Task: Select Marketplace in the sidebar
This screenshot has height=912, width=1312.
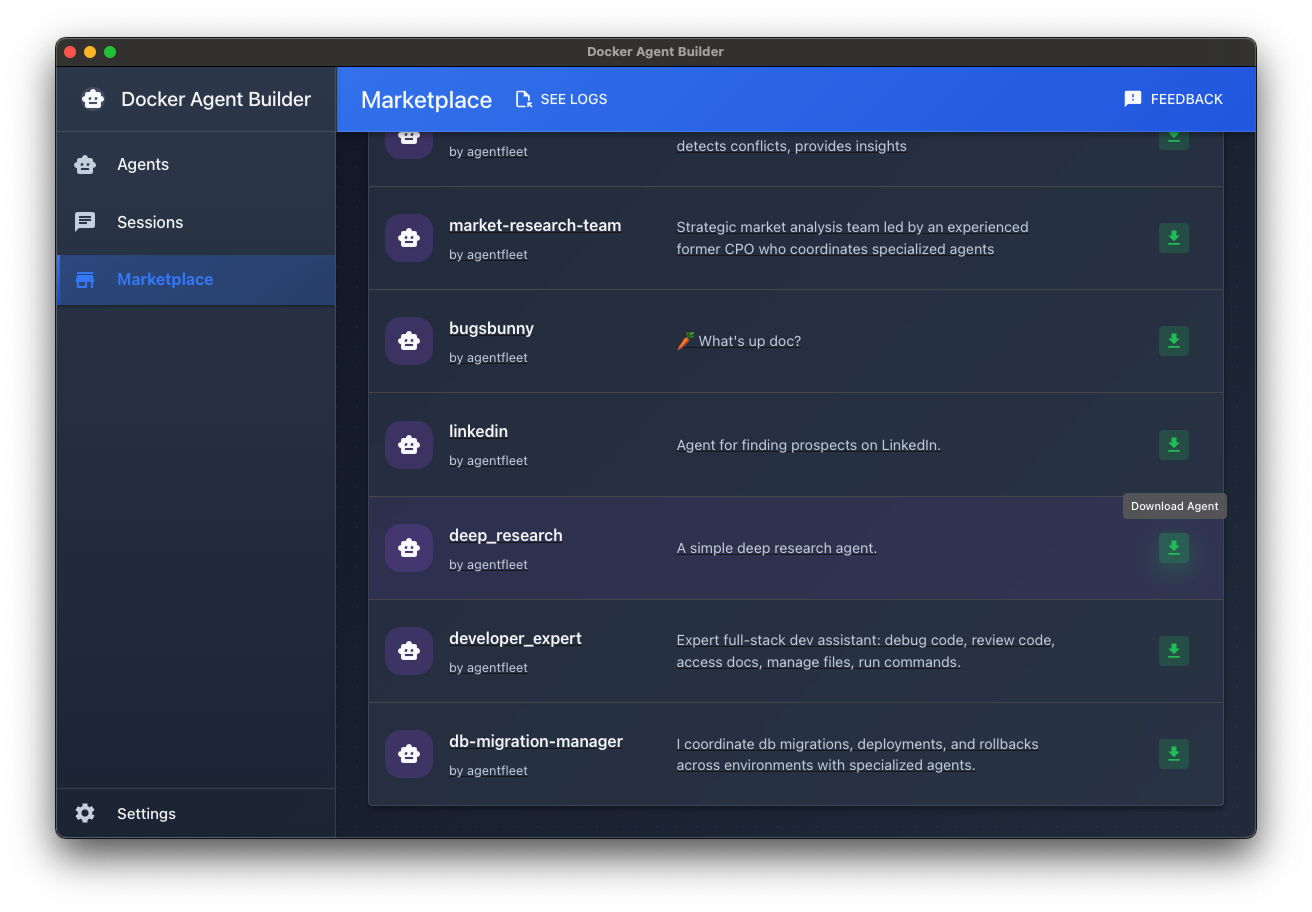Action: (x=164, y=280)
